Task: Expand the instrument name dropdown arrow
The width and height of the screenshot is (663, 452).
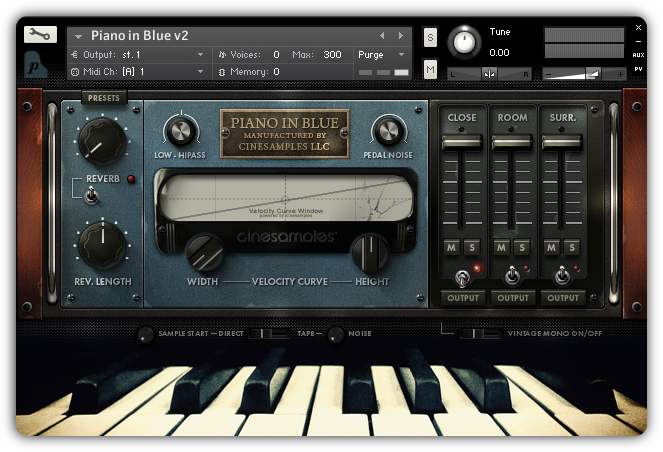Action: pyautogui.click(x=78, y=36)
